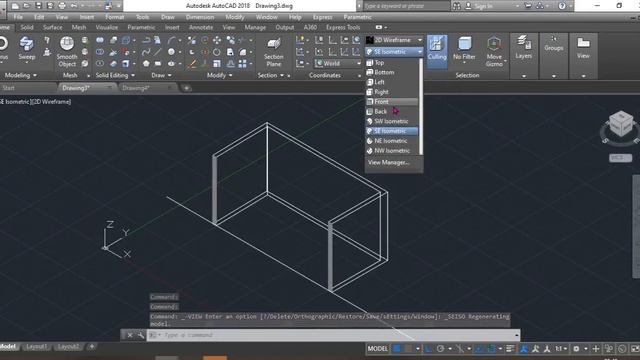The height and width of the screenshot is (360, 640).
Task: Click the solid Subtract icon
Action: tap(100, 52)
